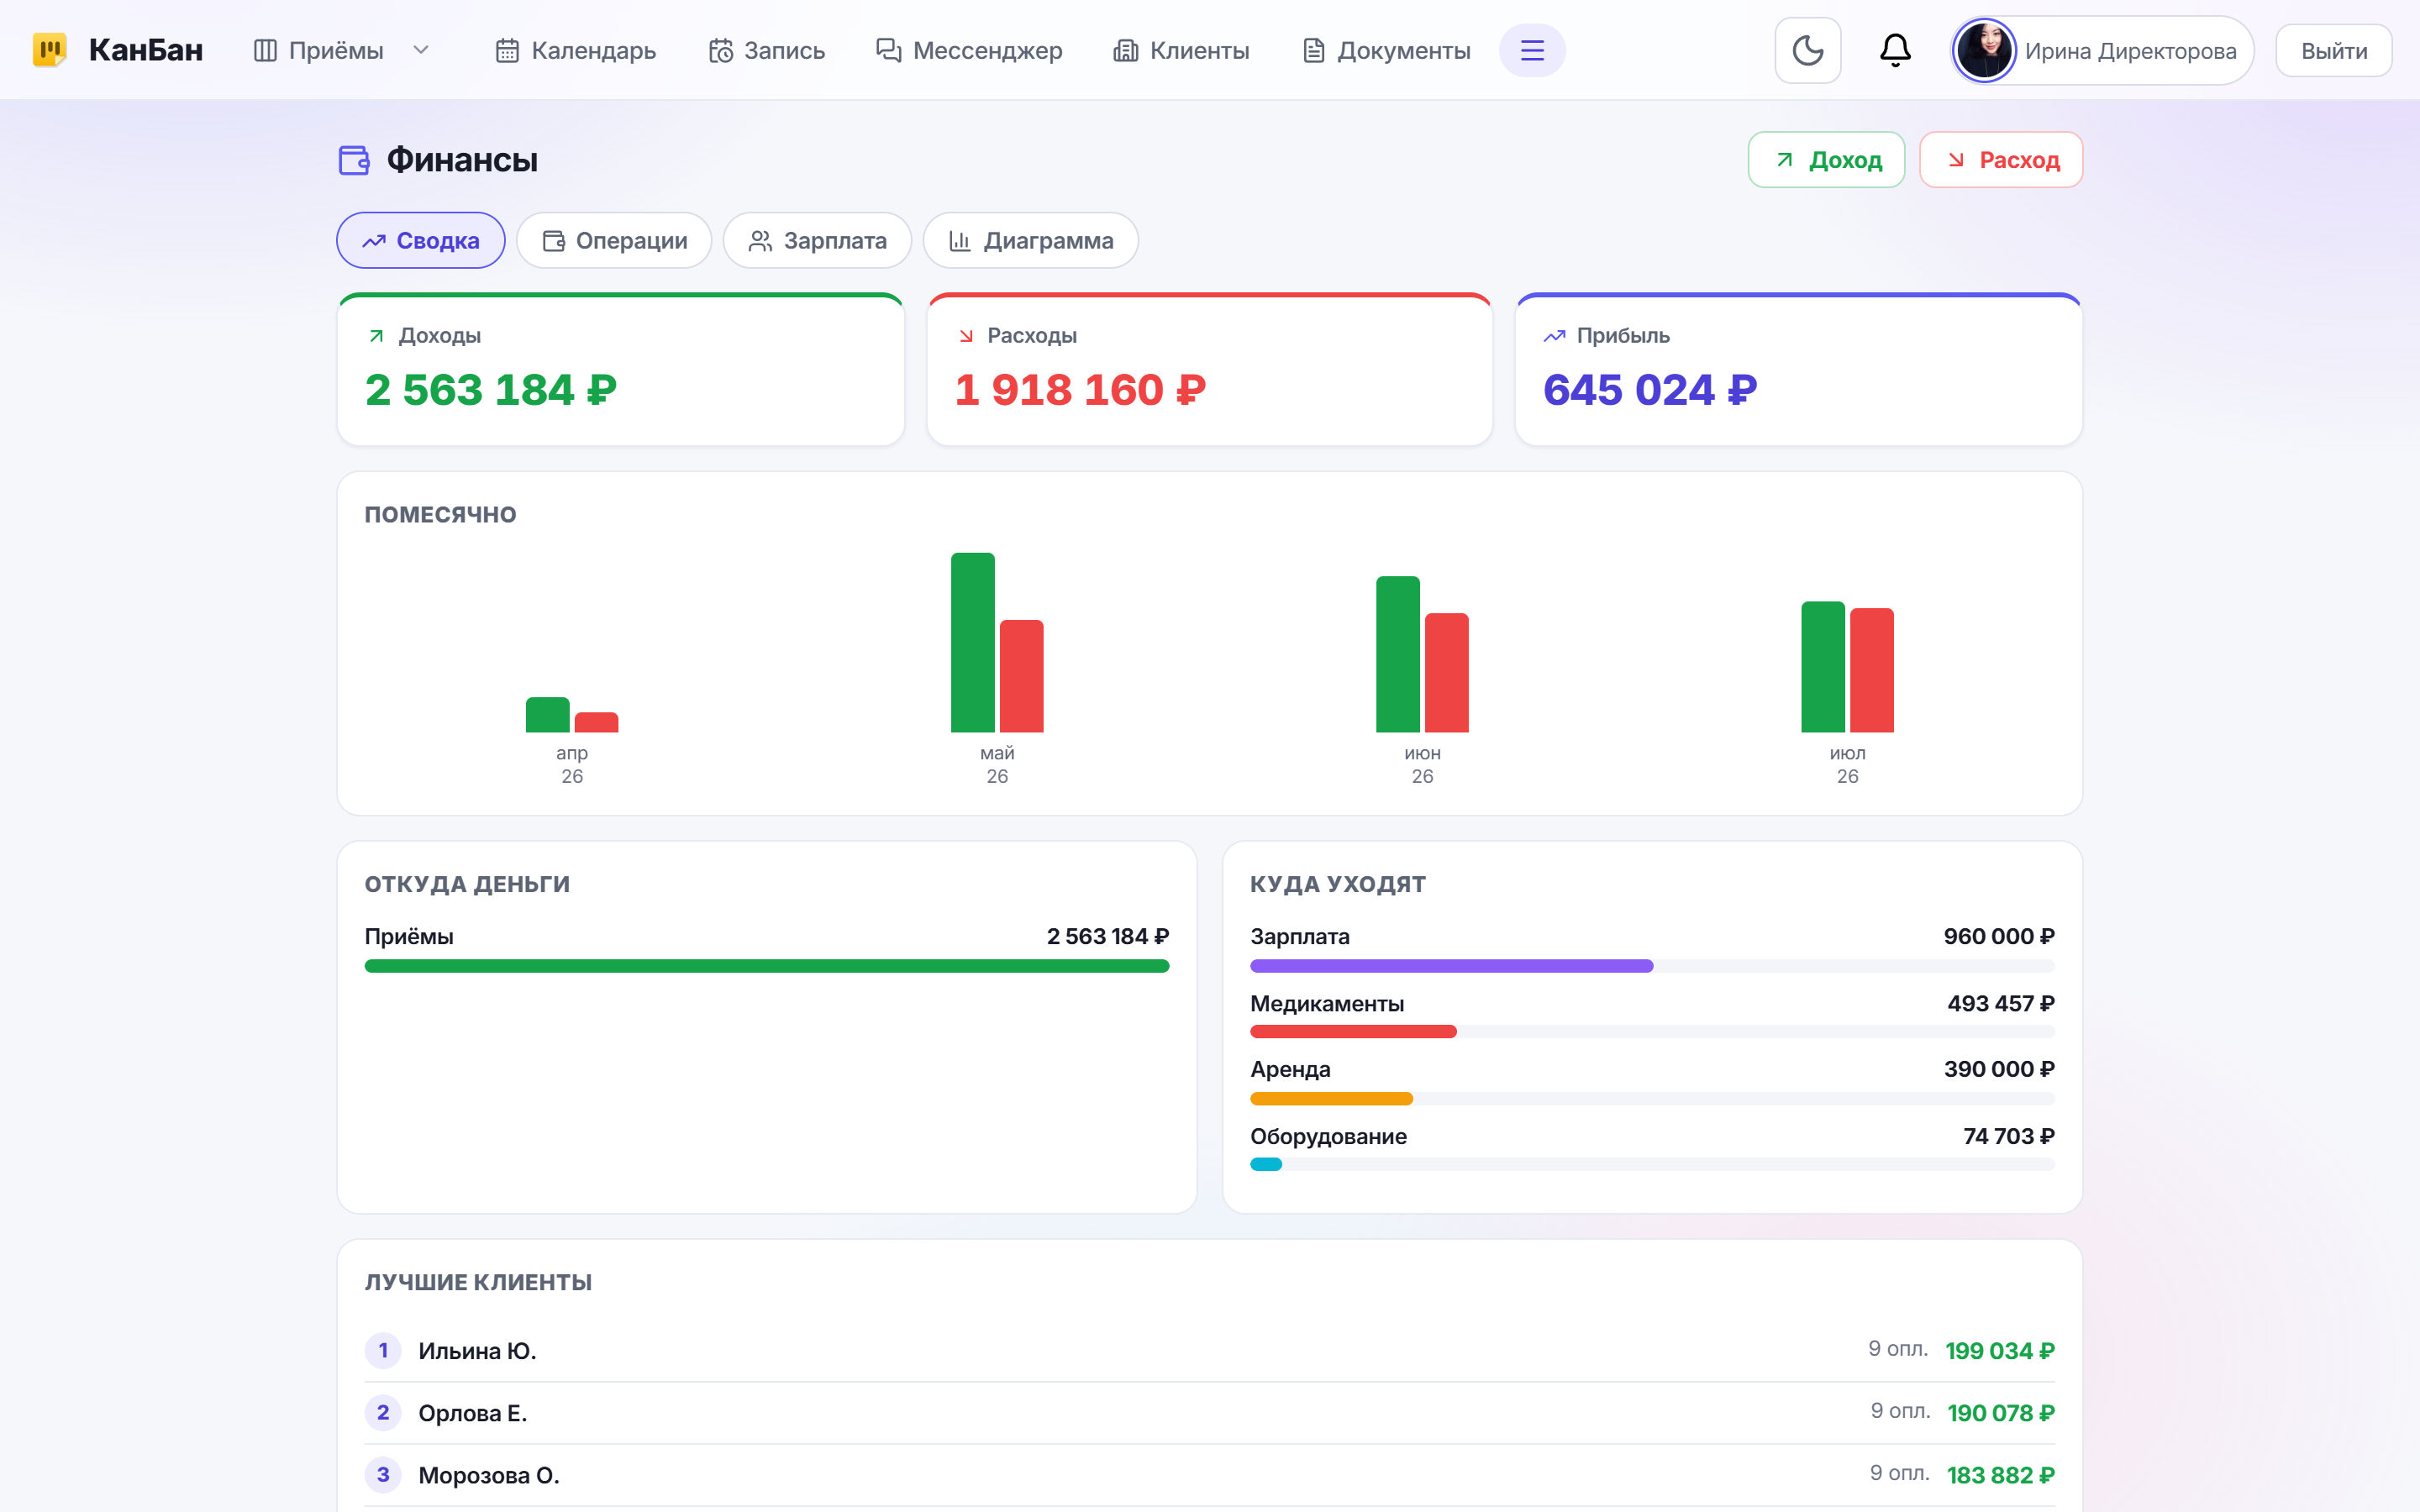Screen dimensions: 2420x1512
Task: Switch to the Зарплата tab
Action: [x=817, y=240]
